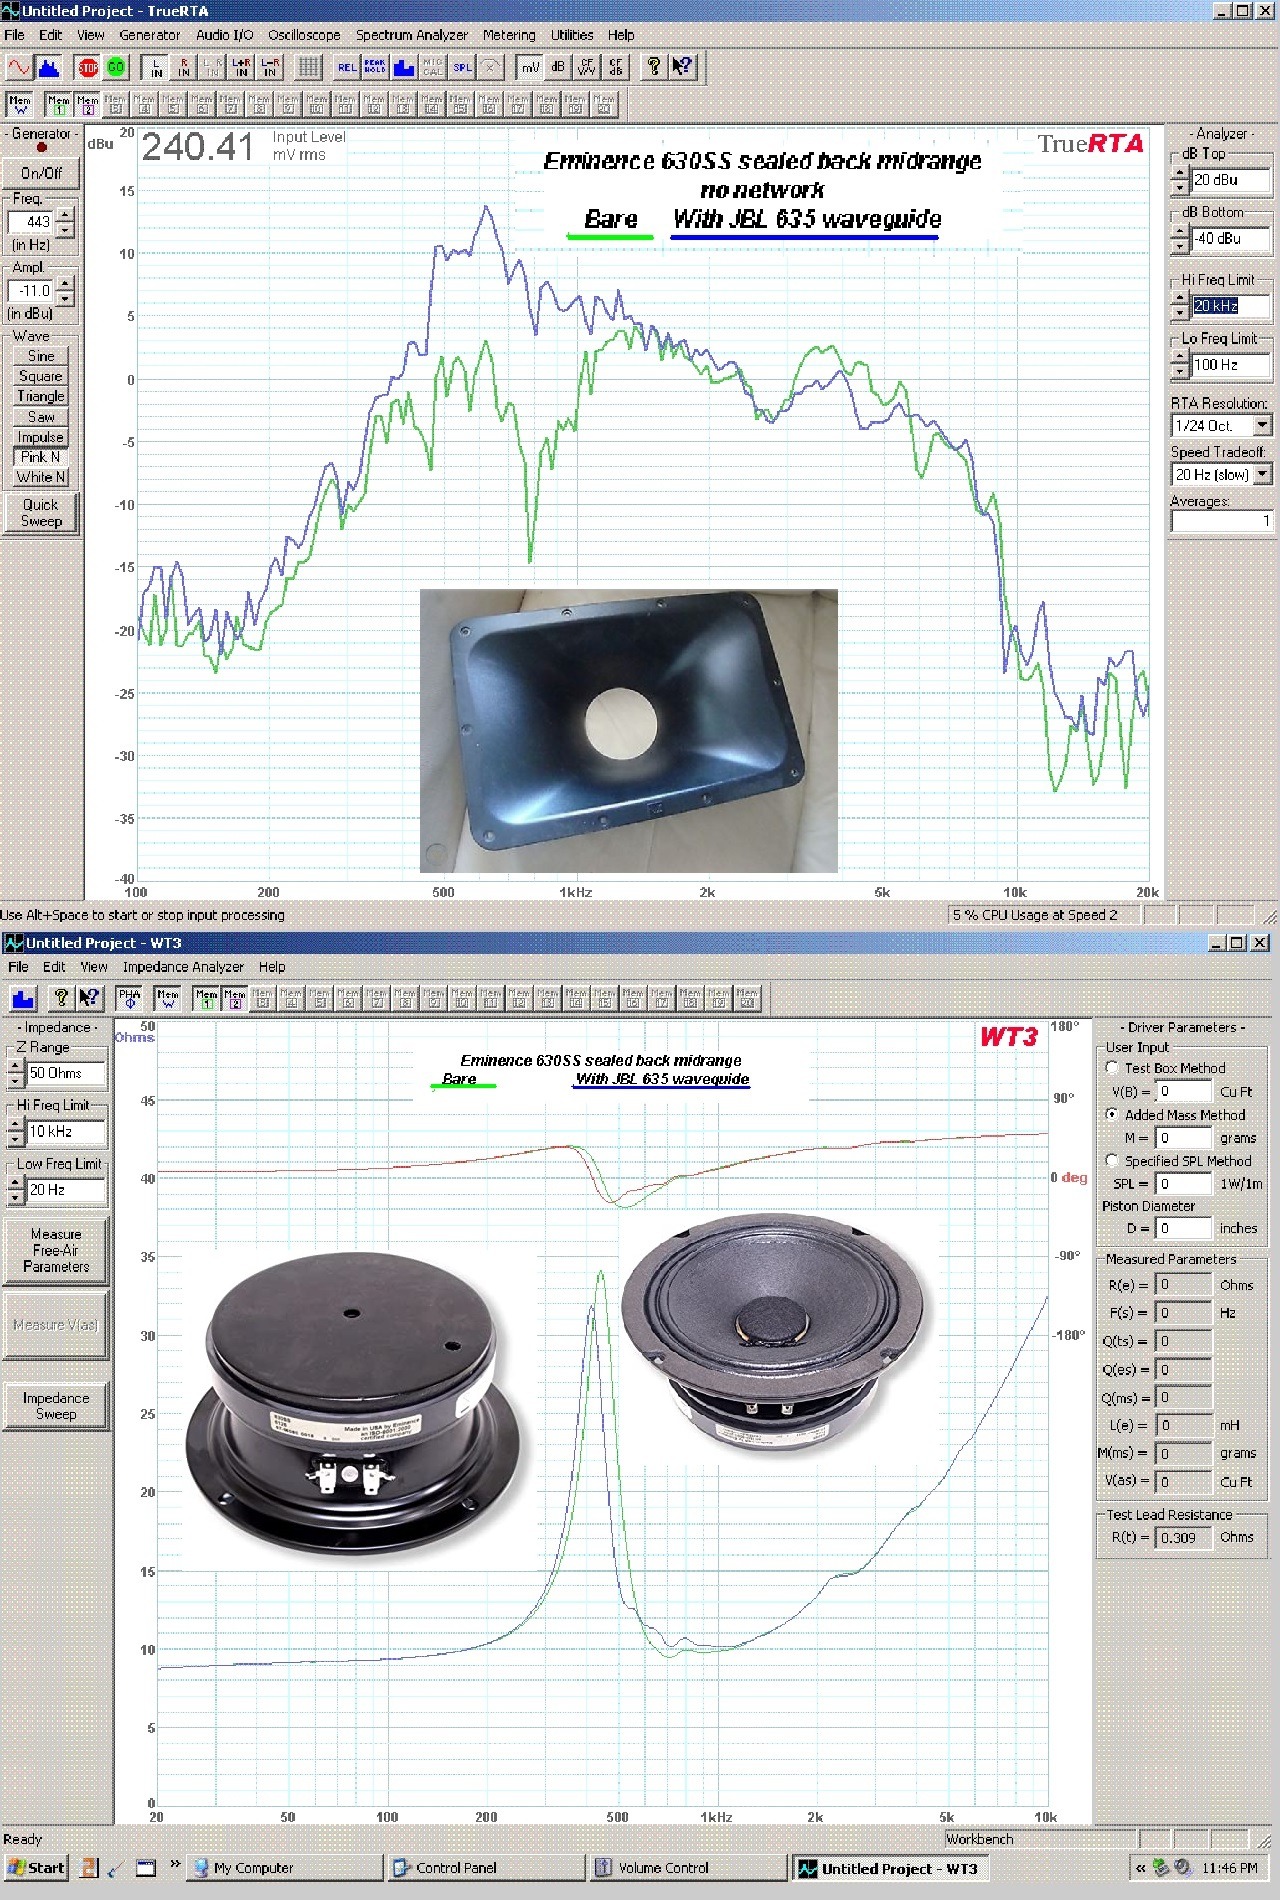Click the SPL toolbar icon
This screenshot has height=1900, width=1280.
pyautogui.click(x=462, y=67)
